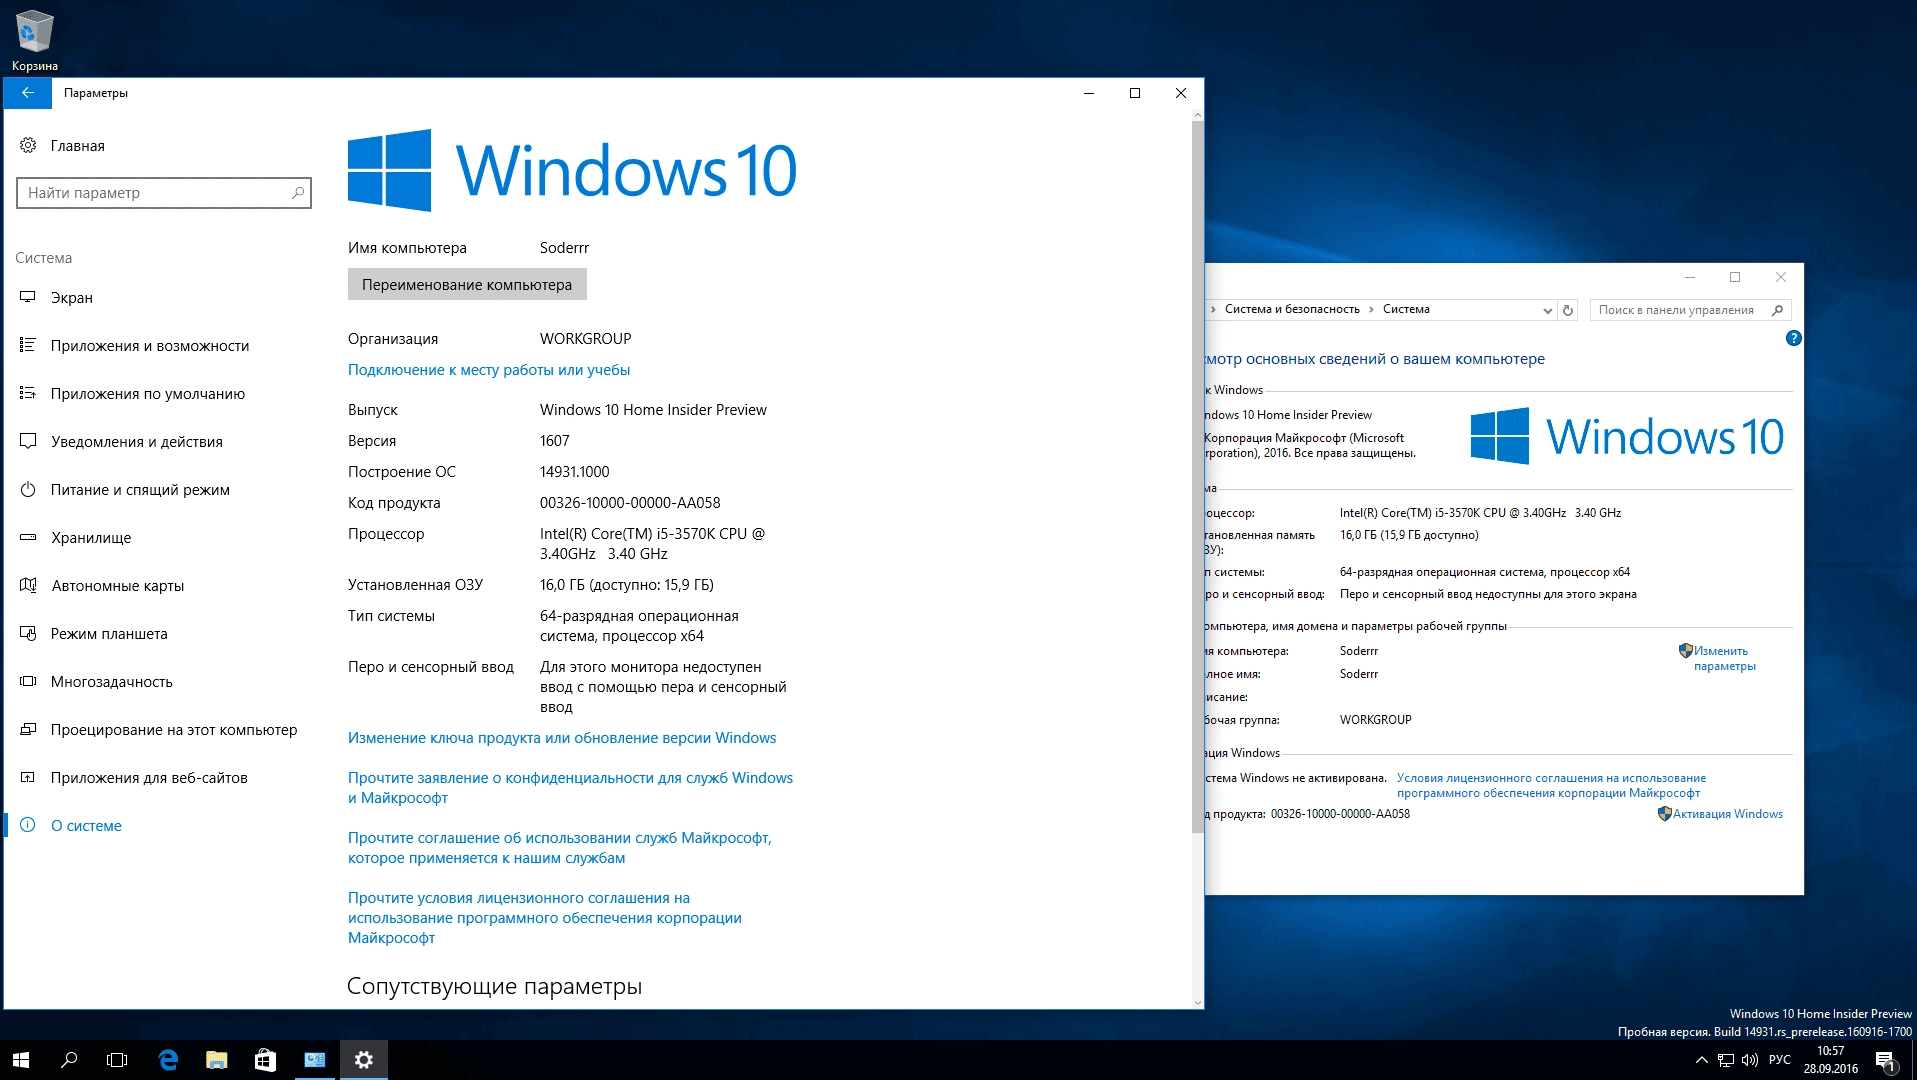Open the Action Center notification icon
Screen dimensions: 1917x1080
1885,1061
